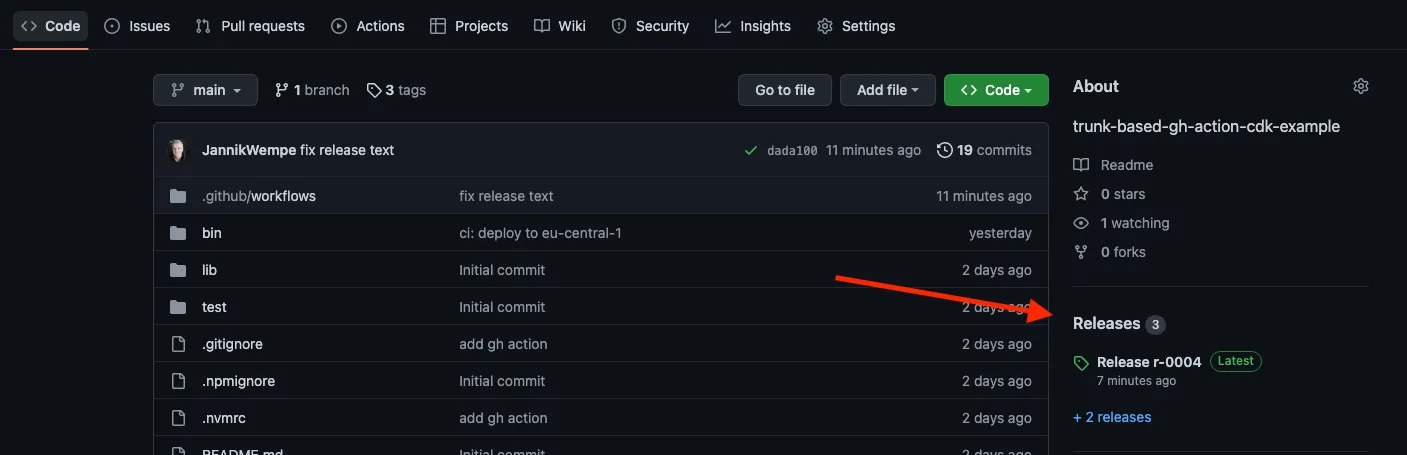Open the green Code dropdown button
The width and height of the screenshot is (1407, 455).
995,90
